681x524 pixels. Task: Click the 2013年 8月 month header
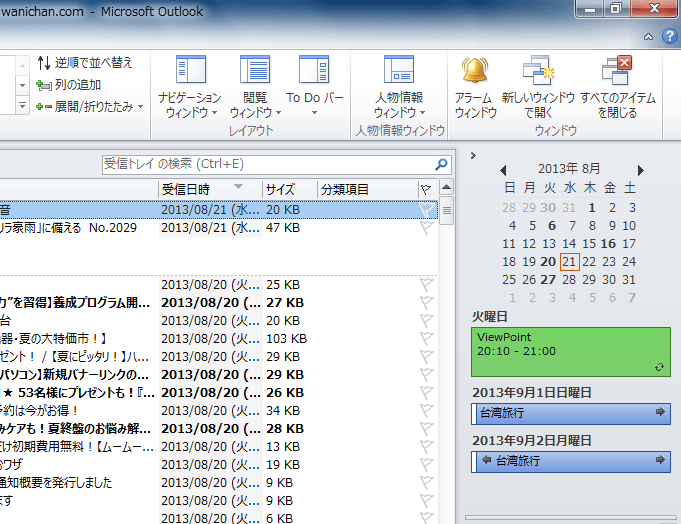[x=569, y=168]
